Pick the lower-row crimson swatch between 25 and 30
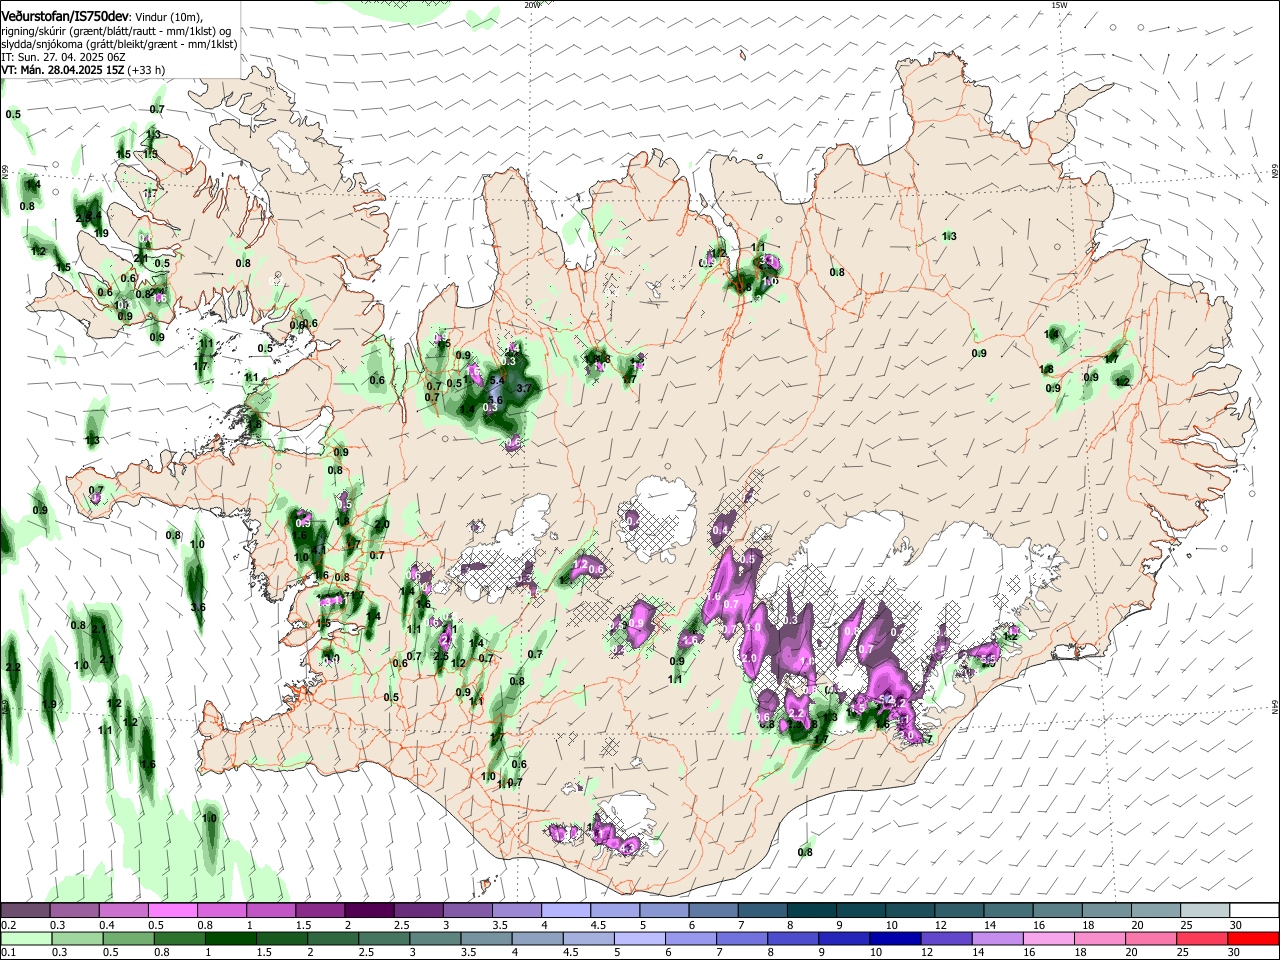The height and width of the screenshot is (960, 1280). [x=1202, y=939]
